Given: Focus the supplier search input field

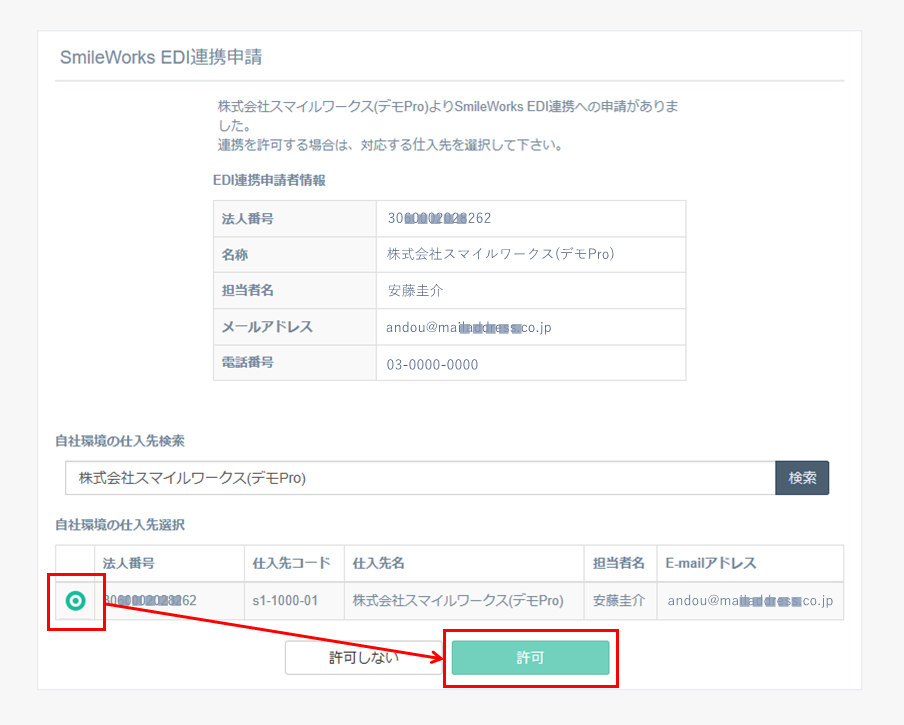Looking at the screenshot, I should [420, 478].
